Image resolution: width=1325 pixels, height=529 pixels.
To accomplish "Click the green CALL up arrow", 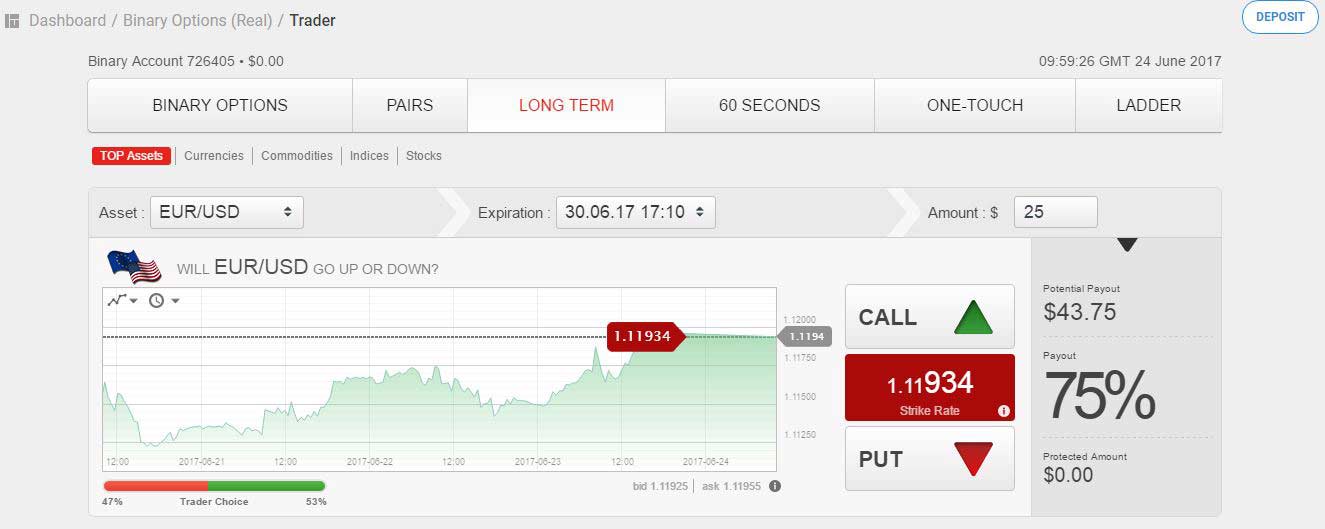I will pyautogui.click(x=973, y=317).
